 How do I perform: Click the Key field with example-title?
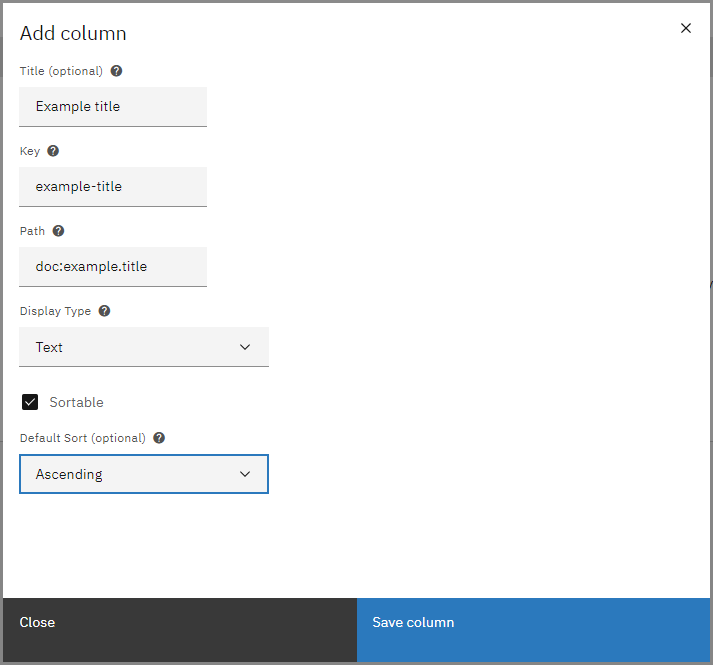(113, 186)
